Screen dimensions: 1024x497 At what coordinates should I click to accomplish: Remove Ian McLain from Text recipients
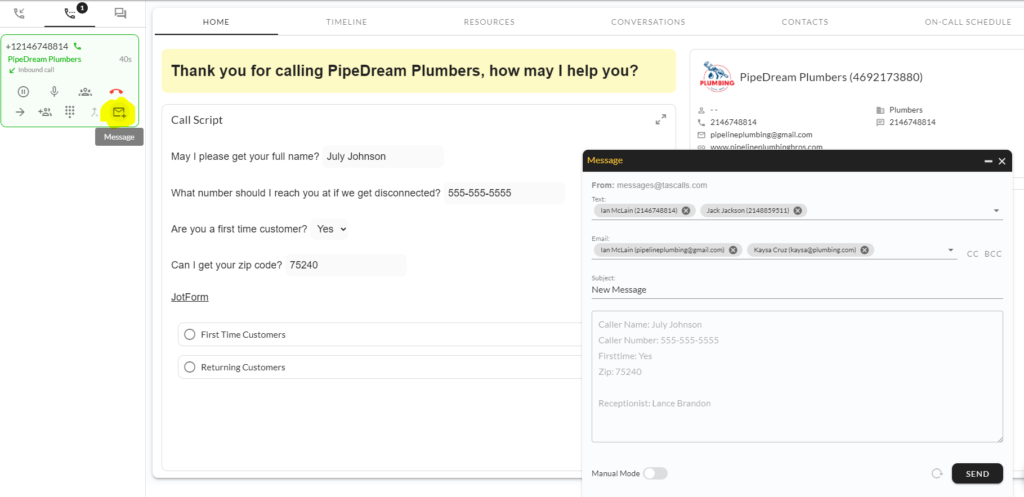tap(686, 211)
